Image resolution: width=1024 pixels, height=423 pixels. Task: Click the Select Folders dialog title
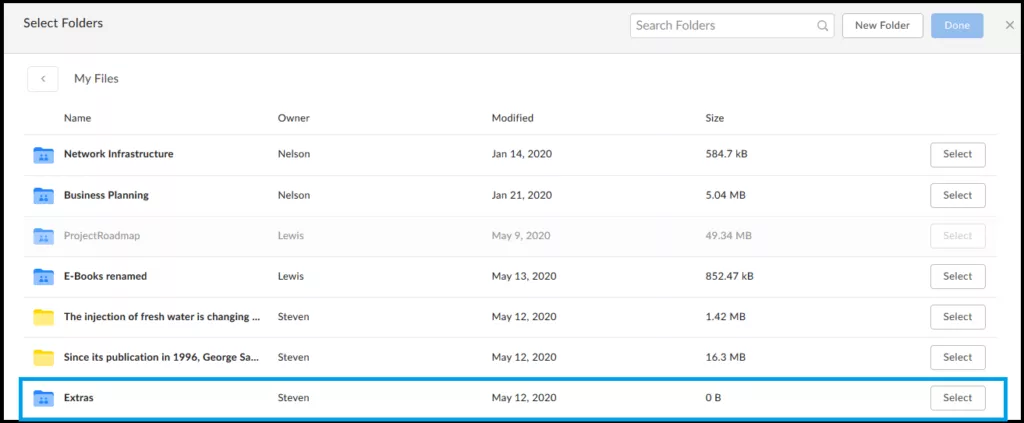click(x=63, y=24)
